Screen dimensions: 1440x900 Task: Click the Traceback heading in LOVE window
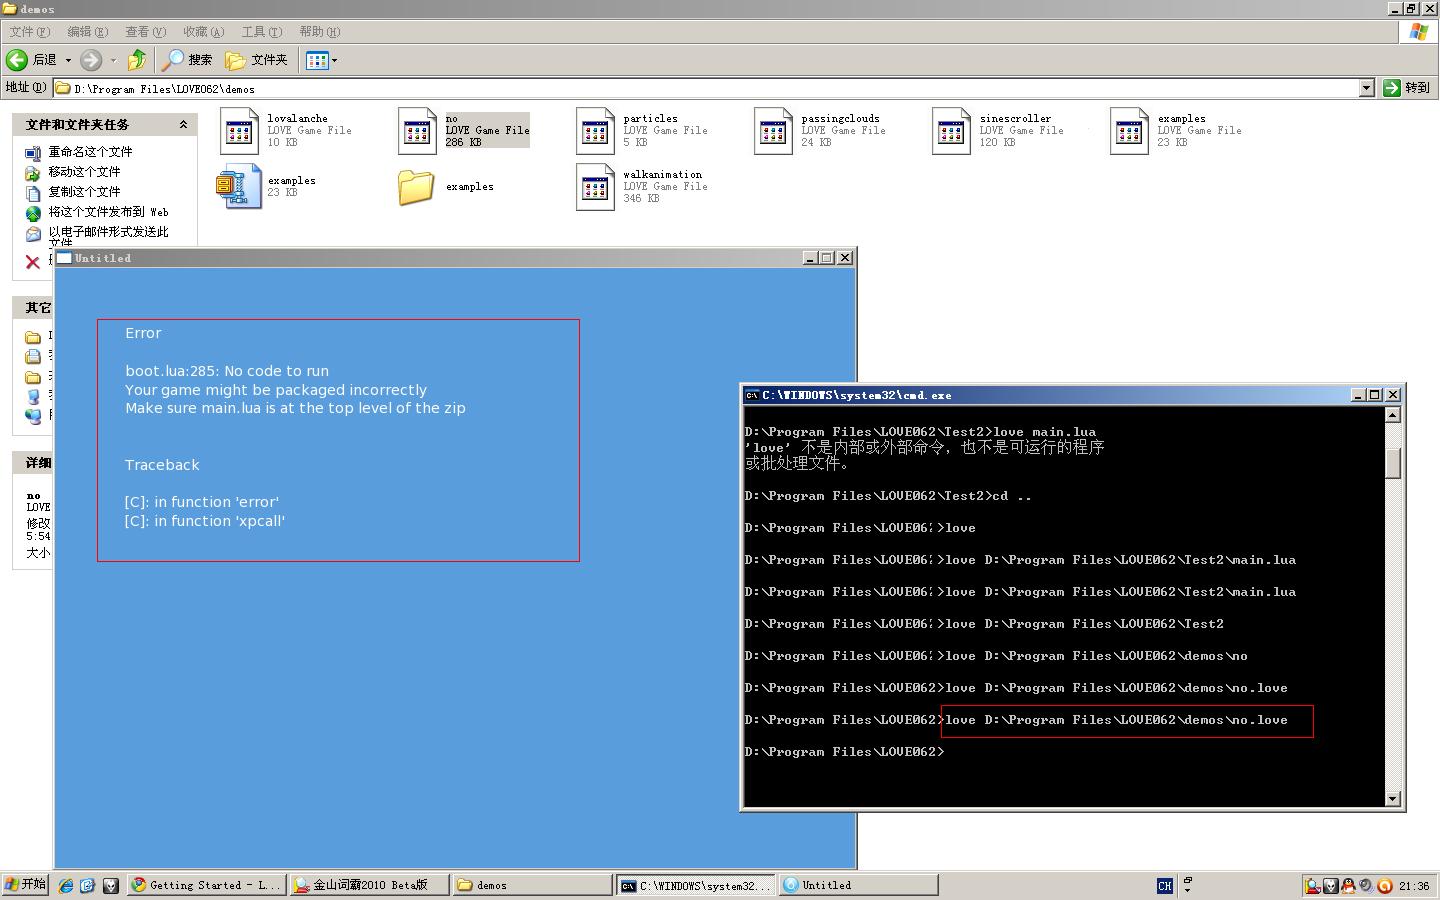tap(162, 465)
